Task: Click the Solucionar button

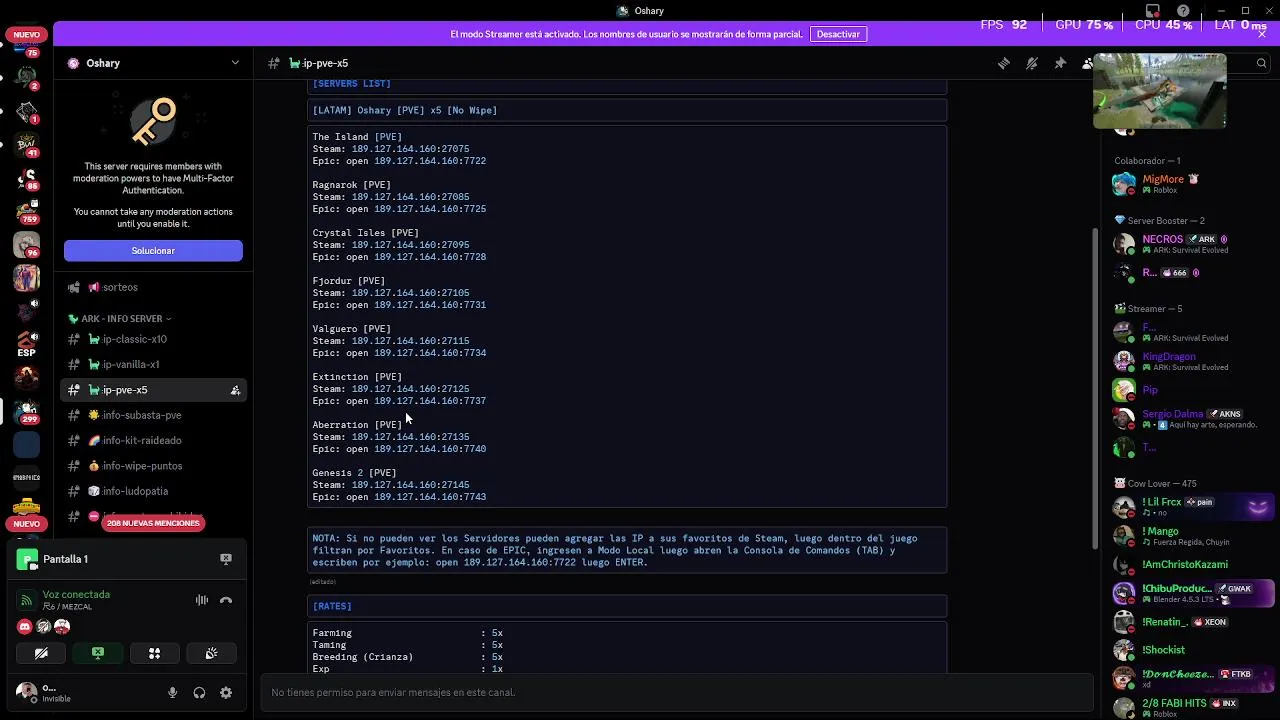Action: [x=153, y=251]
